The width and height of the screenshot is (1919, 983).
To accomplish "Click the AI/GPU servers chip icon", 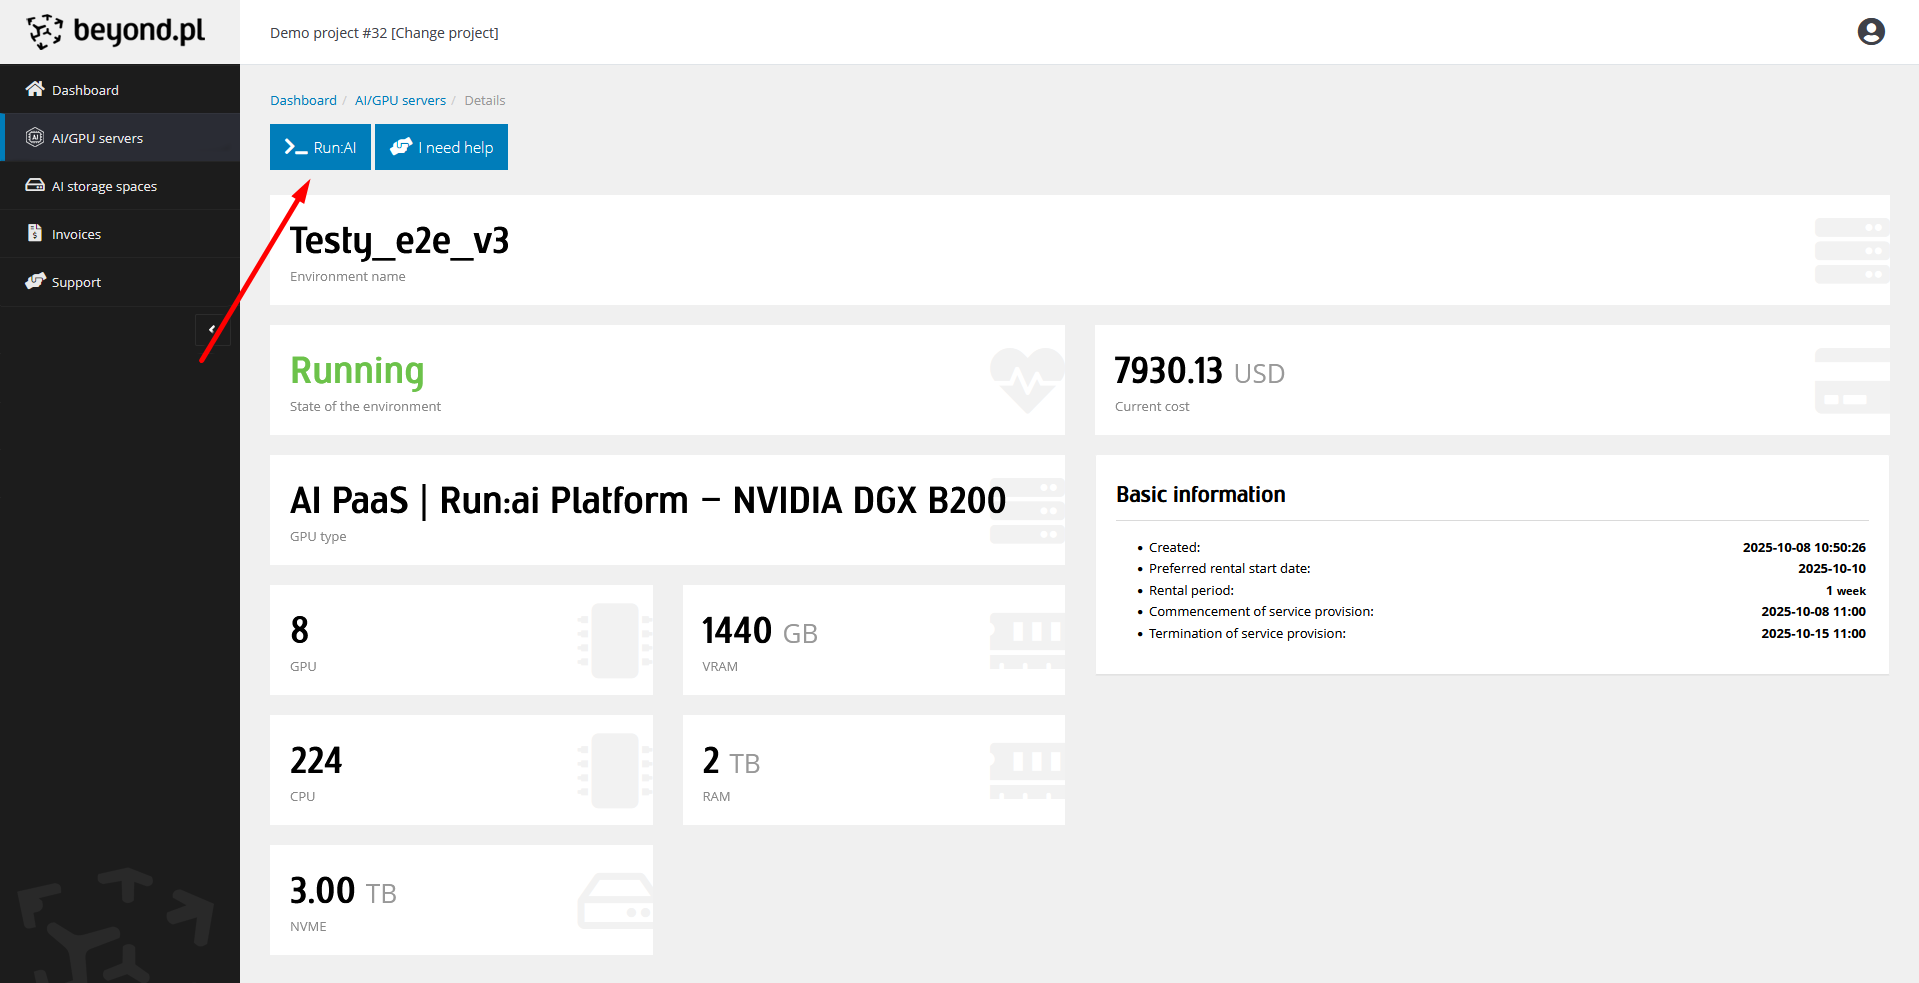I will pyautogui.click(x=35, y=137).
